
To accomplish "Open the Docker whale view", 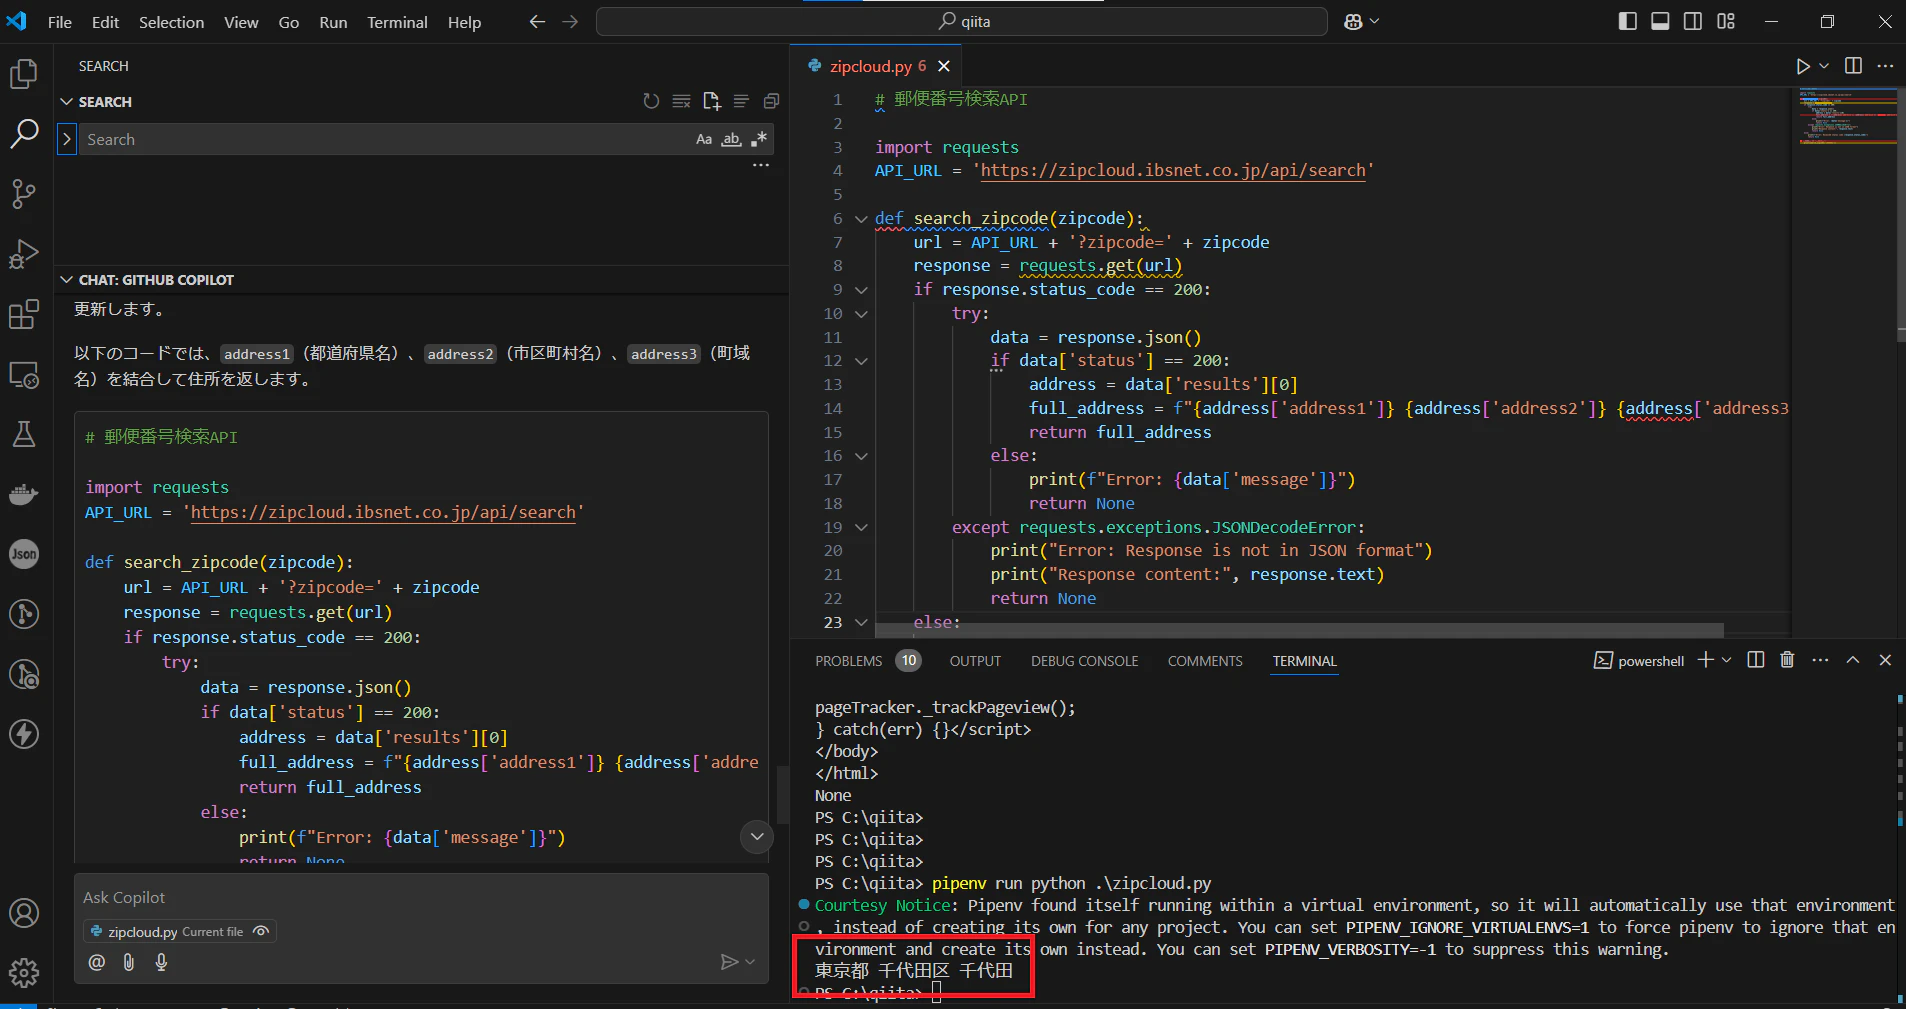I will tap(24, 494).
